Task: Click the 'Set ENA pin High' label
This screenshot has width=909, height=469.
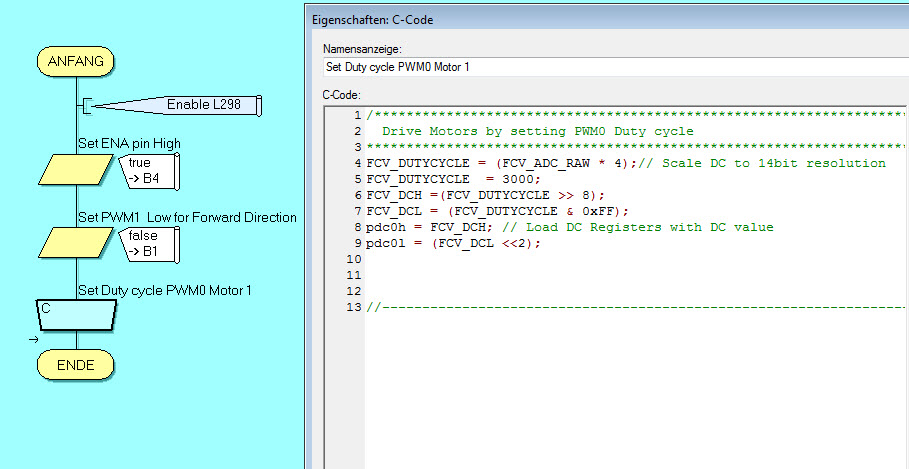Action: [129, 144]
